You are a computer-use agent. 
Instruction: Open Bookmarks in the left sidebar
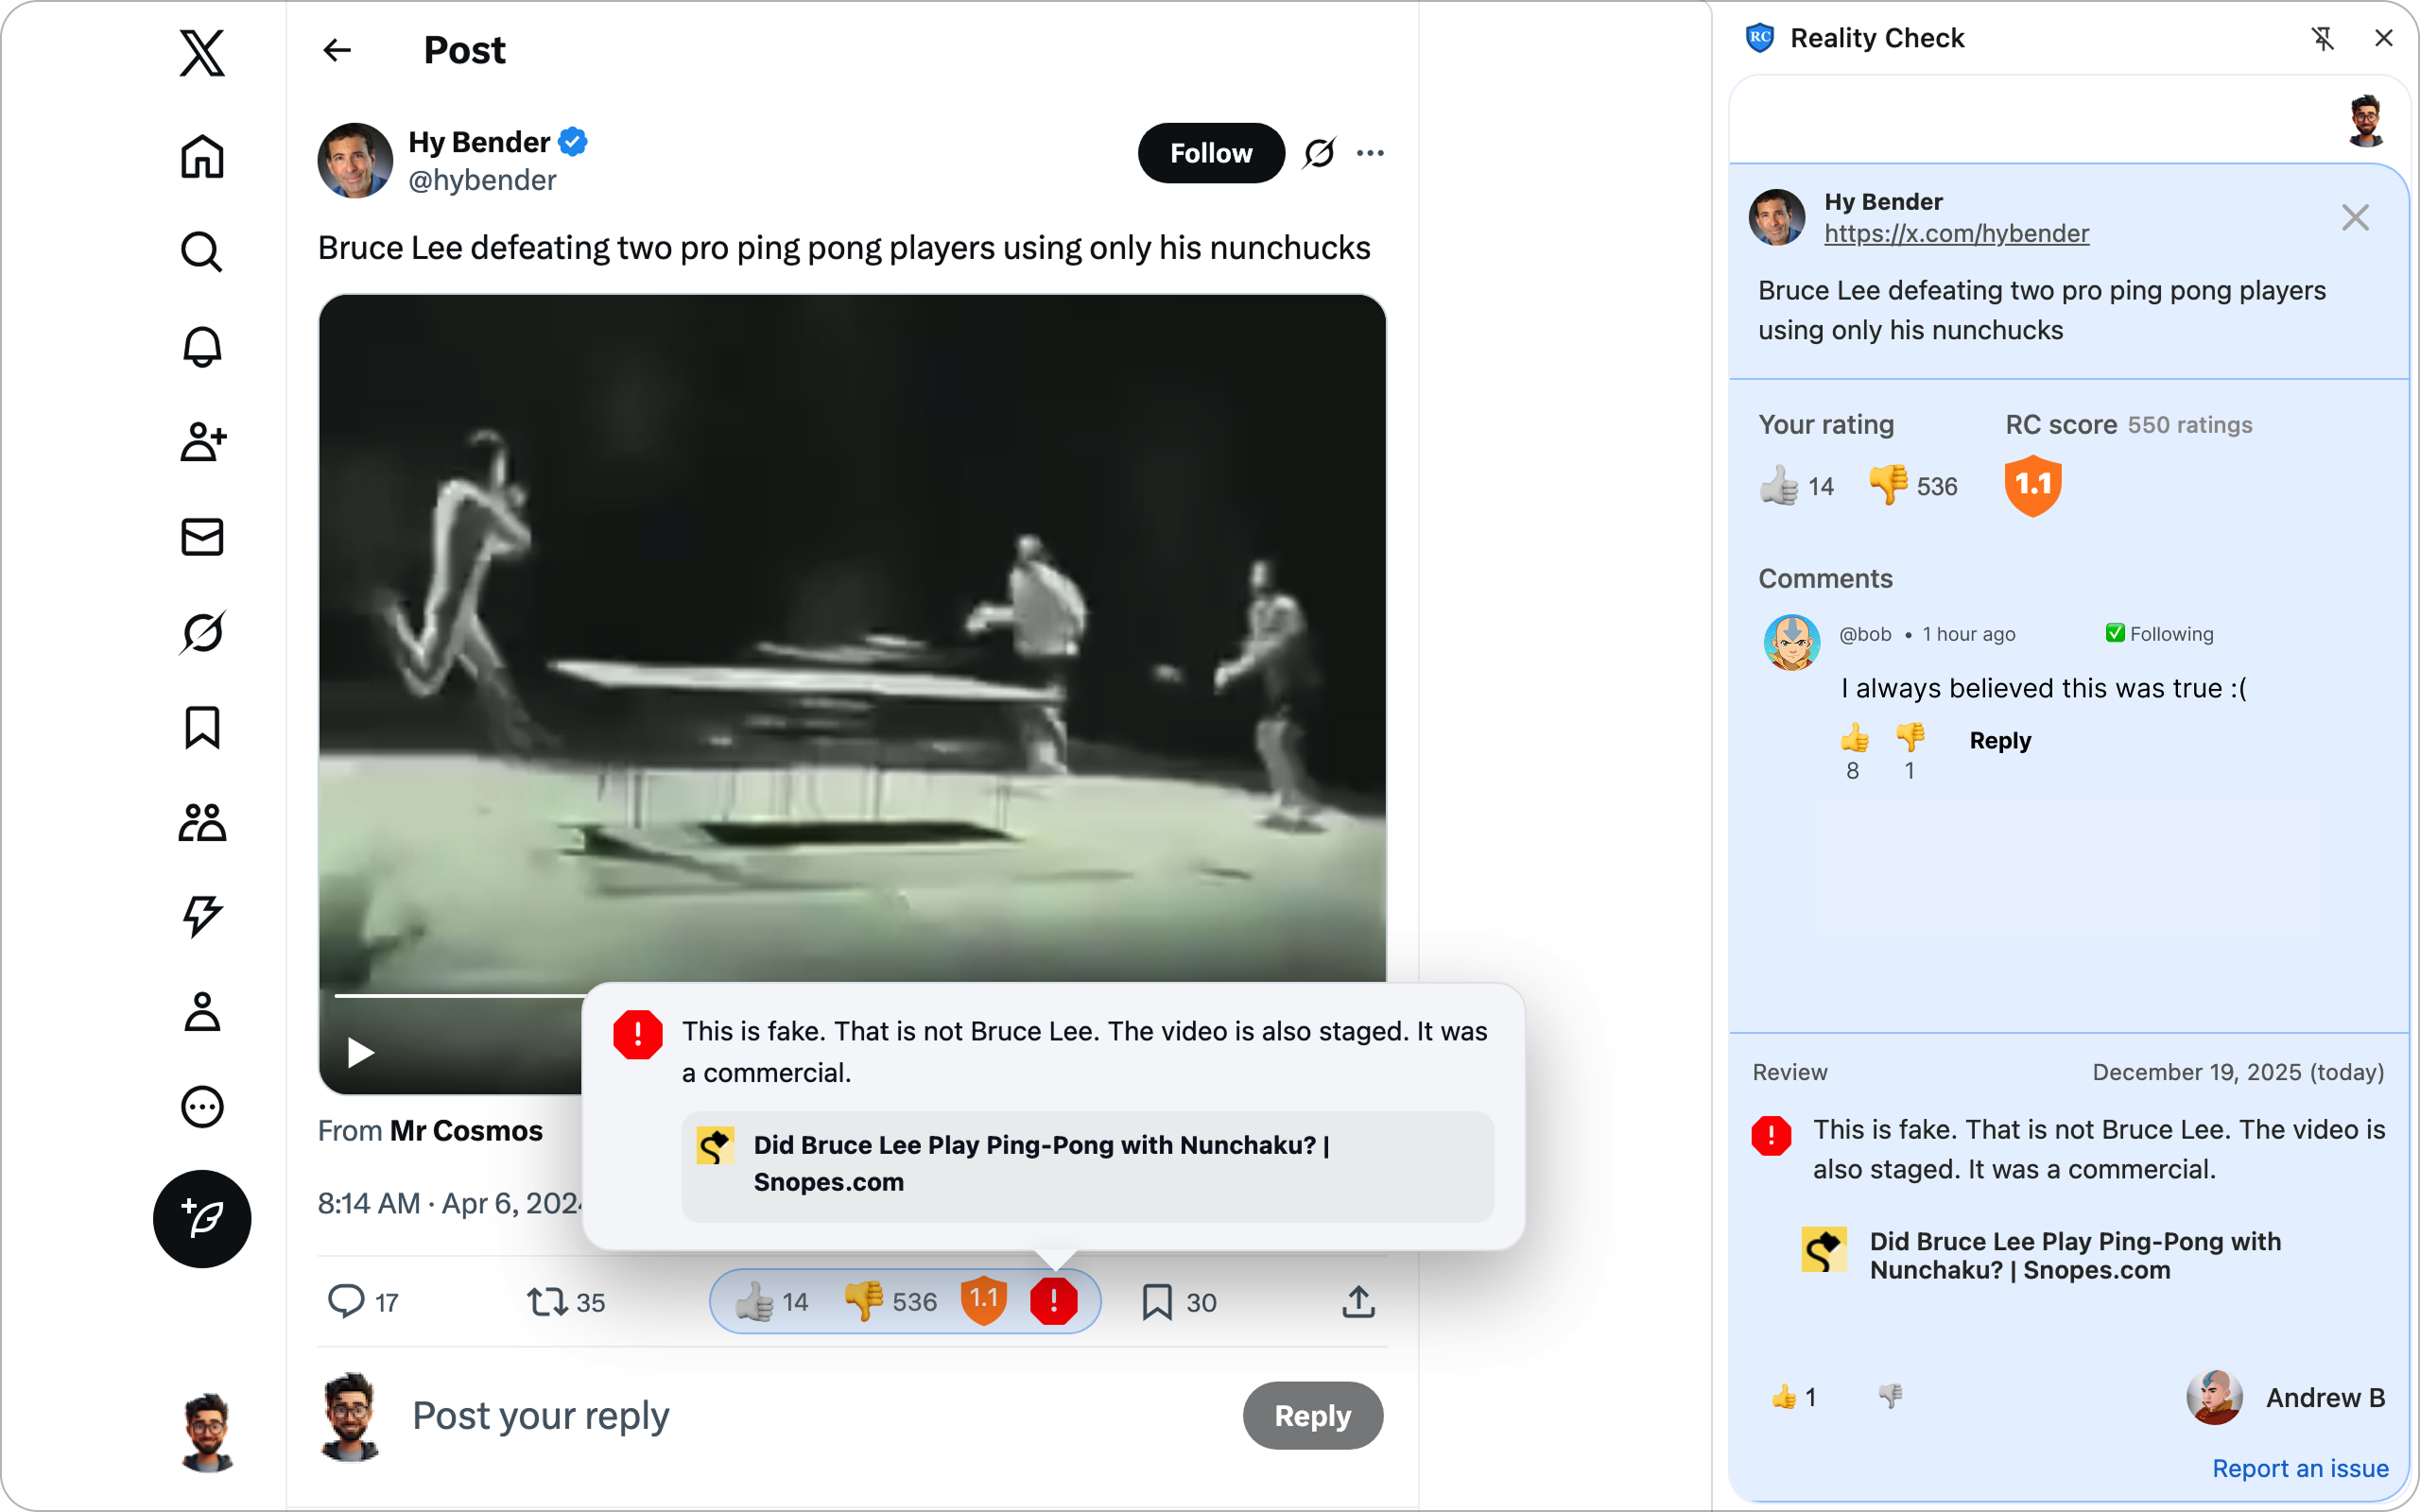[202, 727]
